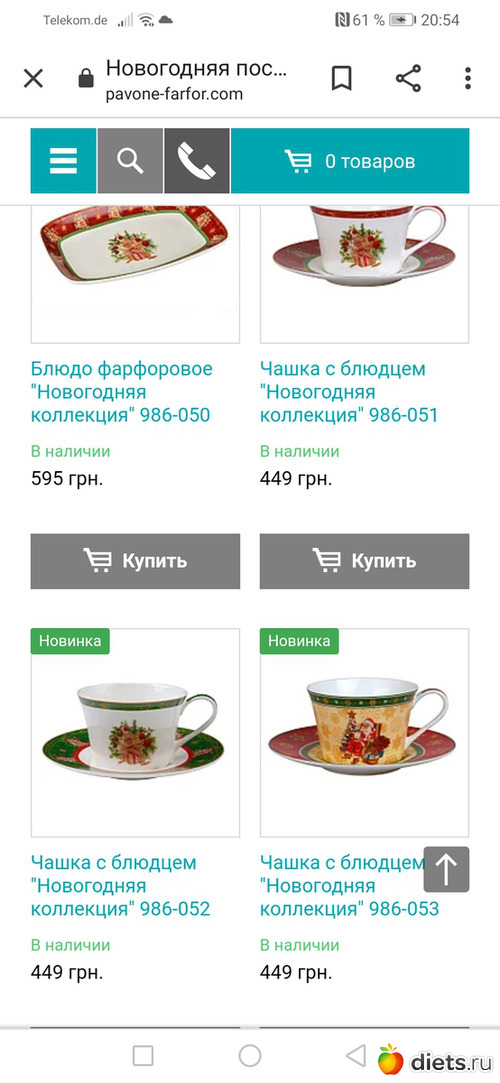Click Купить under plate 986-050

[x=135, y=561]
